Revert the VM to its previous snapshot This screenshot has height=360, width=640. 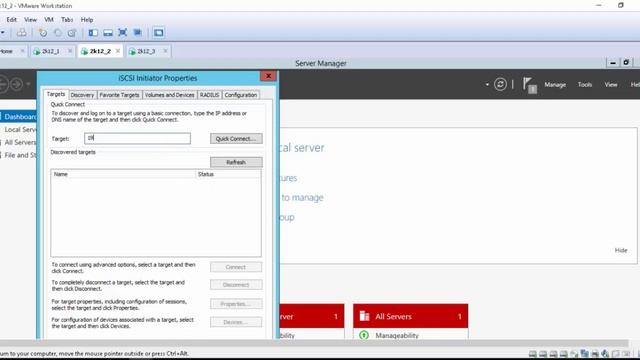click(x=58, y=33)
